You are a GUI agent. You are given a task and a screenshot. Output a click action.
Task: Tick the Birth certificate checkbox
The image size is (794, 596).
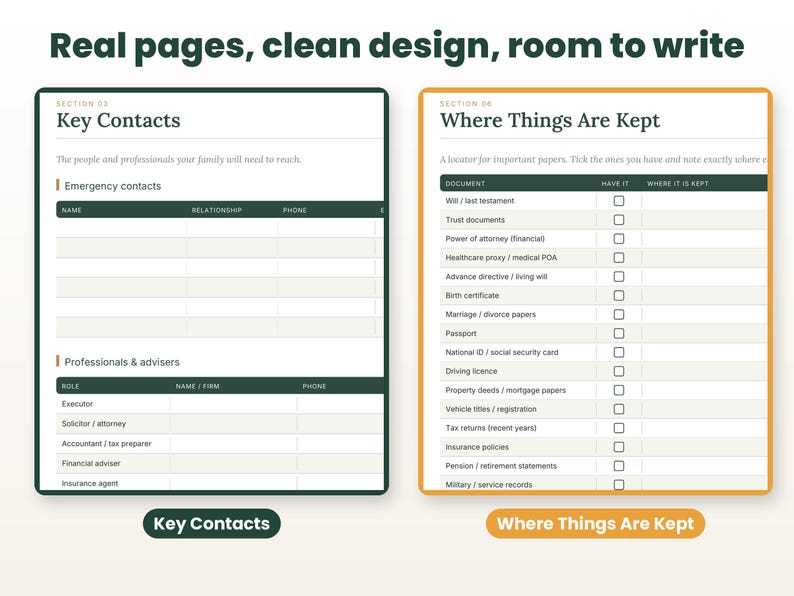[x=618, y=295]
